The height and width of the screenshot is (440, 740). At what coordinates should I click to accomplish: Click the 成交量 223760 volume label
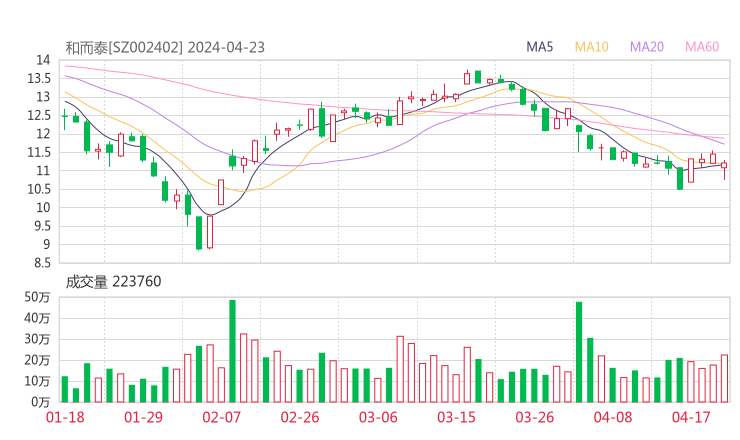(x=113, y=282)
